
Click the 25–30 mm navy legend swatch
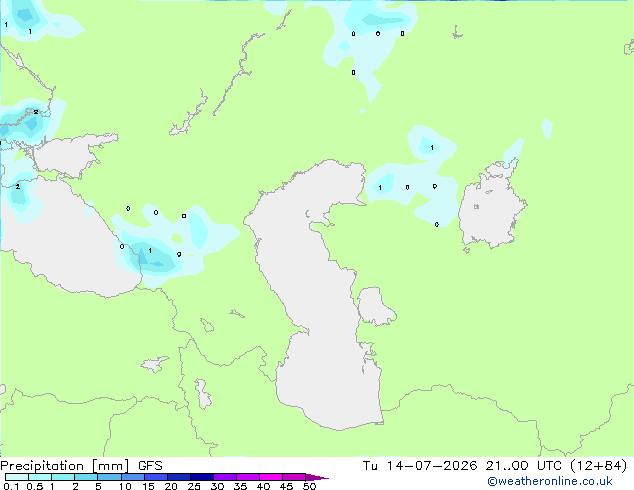point(202,477)
